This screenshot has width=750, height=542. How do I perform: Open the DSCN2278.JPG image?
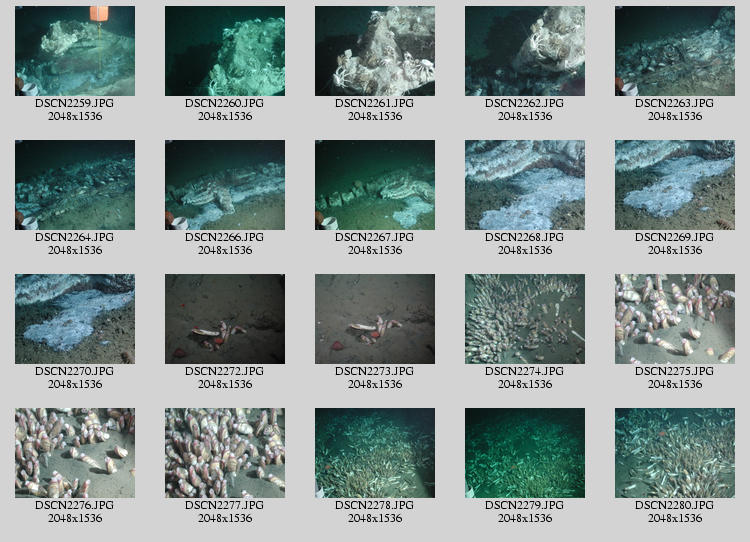coord(375,453)
